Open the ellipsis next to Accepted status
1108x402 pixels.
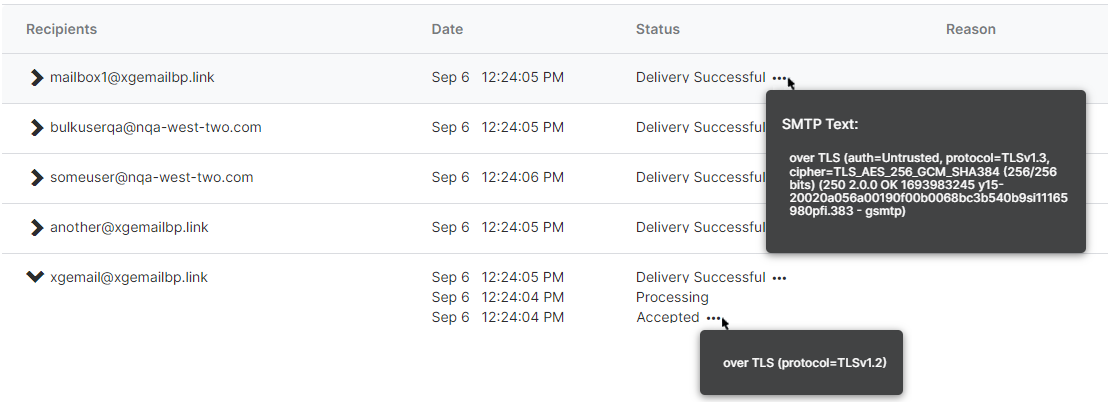click(x=712, y=318)
